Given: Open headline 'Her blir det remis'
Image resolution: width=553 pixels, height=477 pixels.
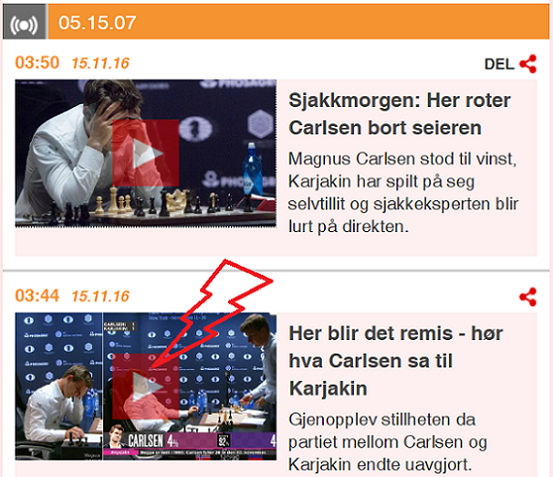Looking at the screenshot, I should [396, 361].
